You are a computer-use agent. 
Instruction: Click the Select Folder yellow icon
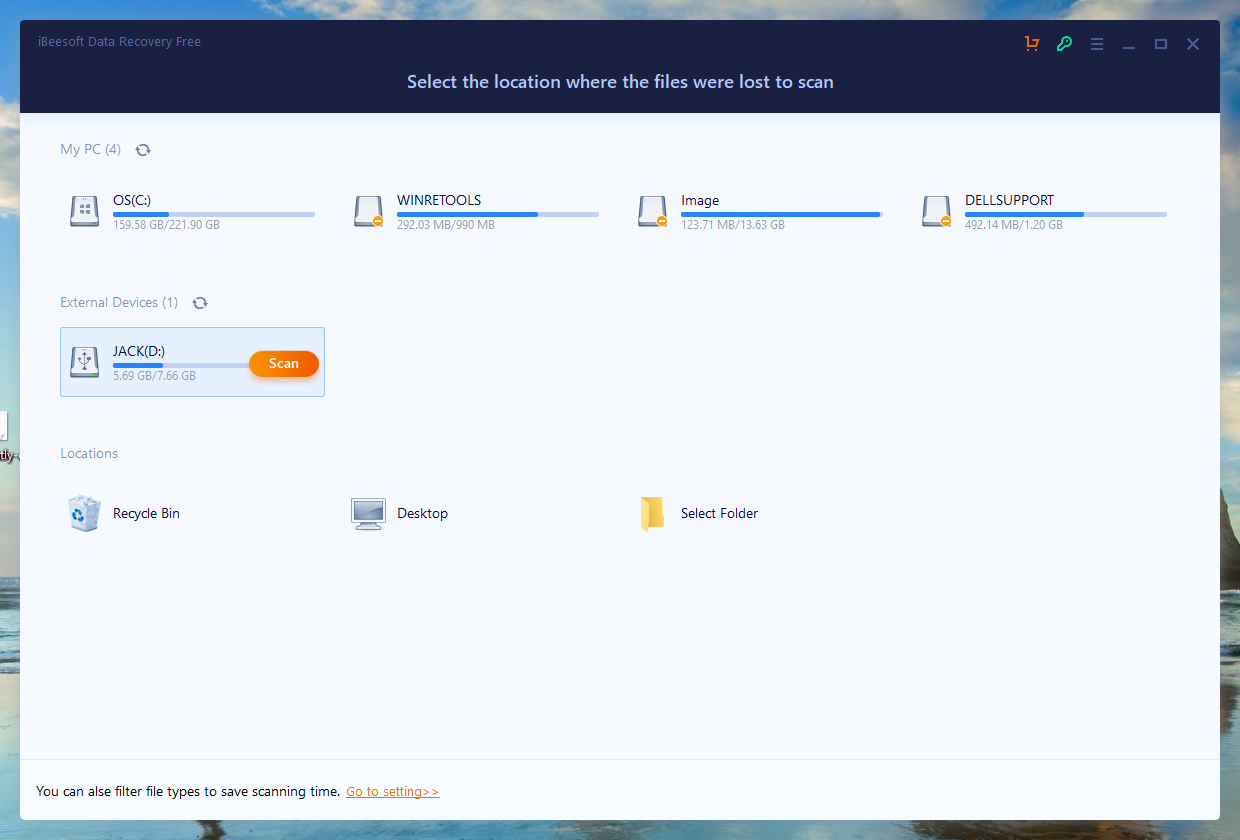(652, 513)
